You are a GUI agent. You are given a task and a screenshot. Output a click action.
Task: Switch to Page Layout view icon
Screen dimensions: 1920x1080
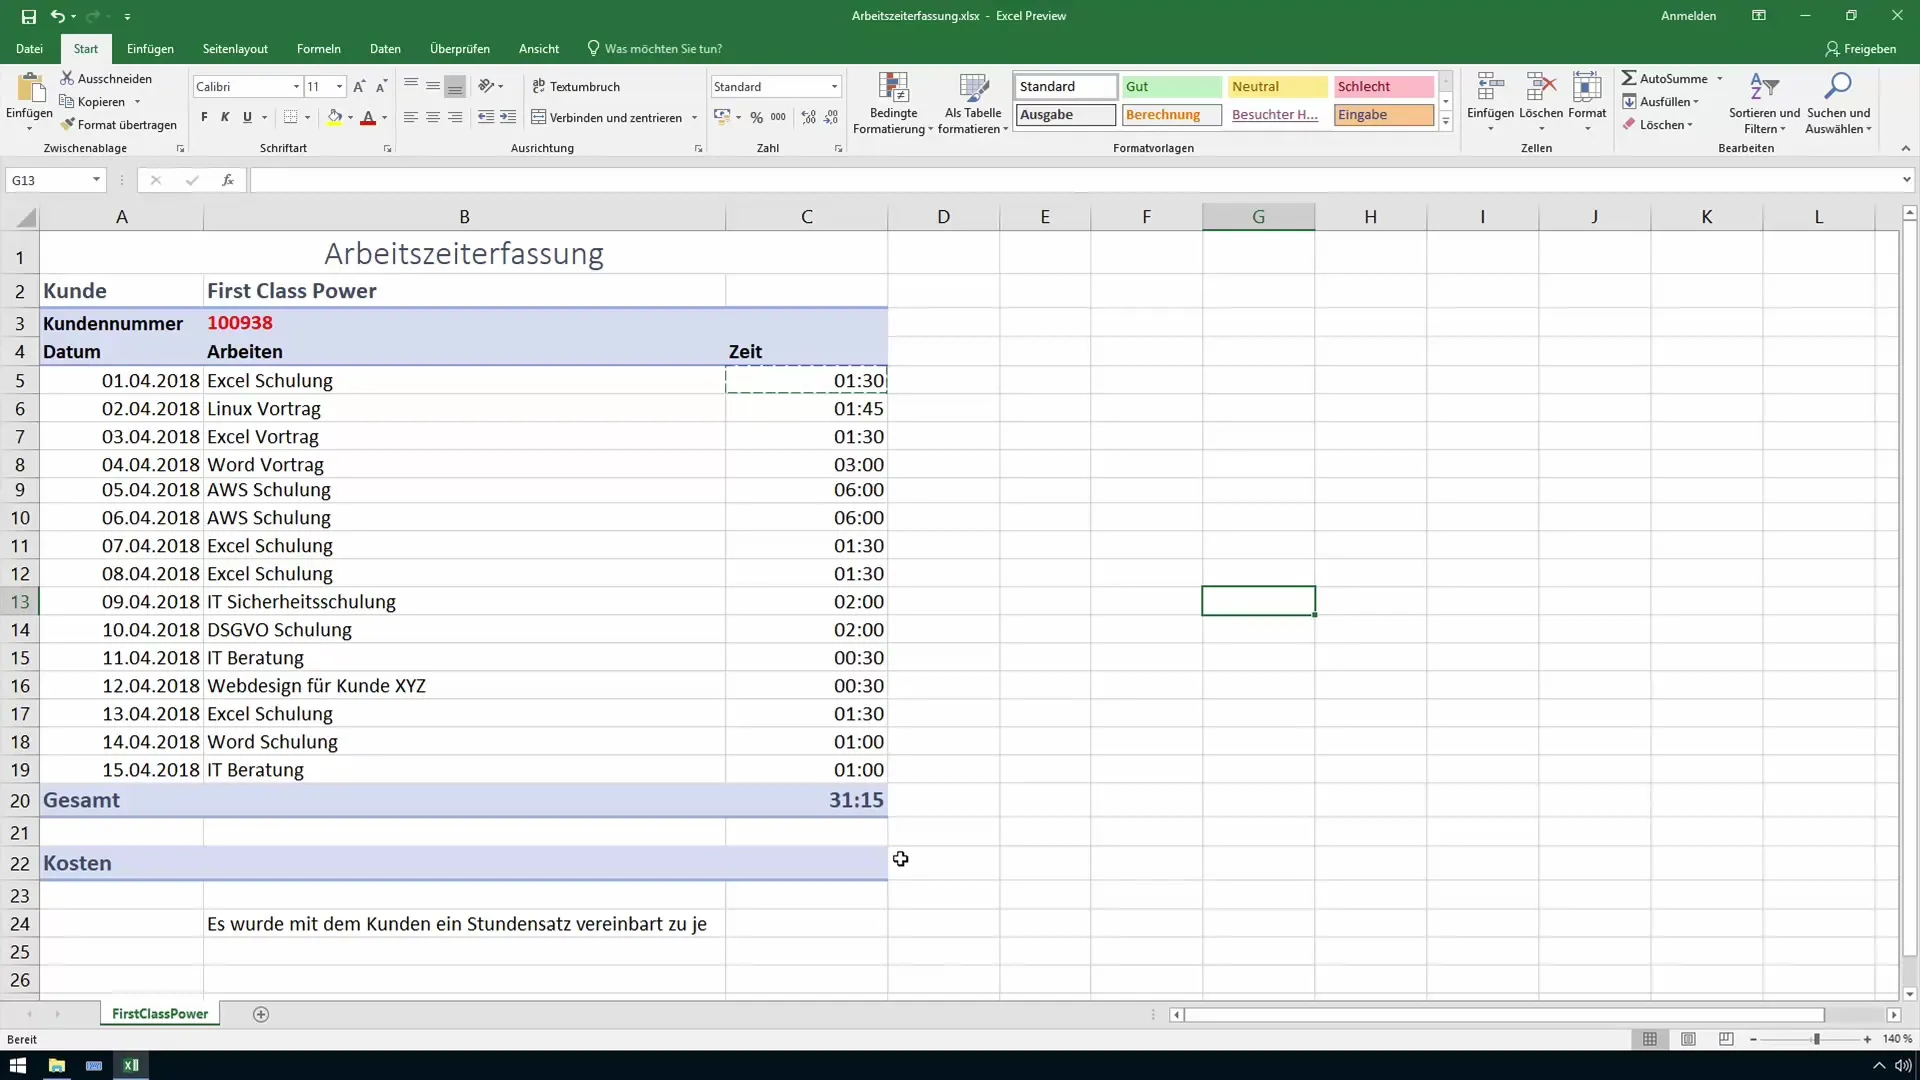[x=1688, y=1039]
